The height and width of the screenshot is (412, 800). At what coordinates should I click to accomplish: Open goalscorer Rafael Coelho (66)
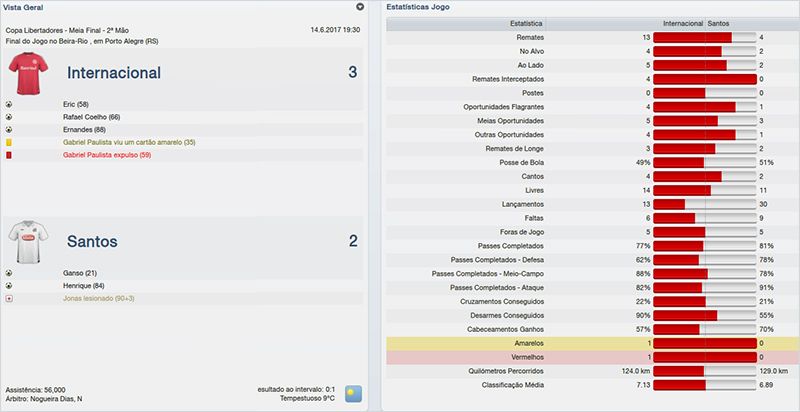[x=91, y=117]
